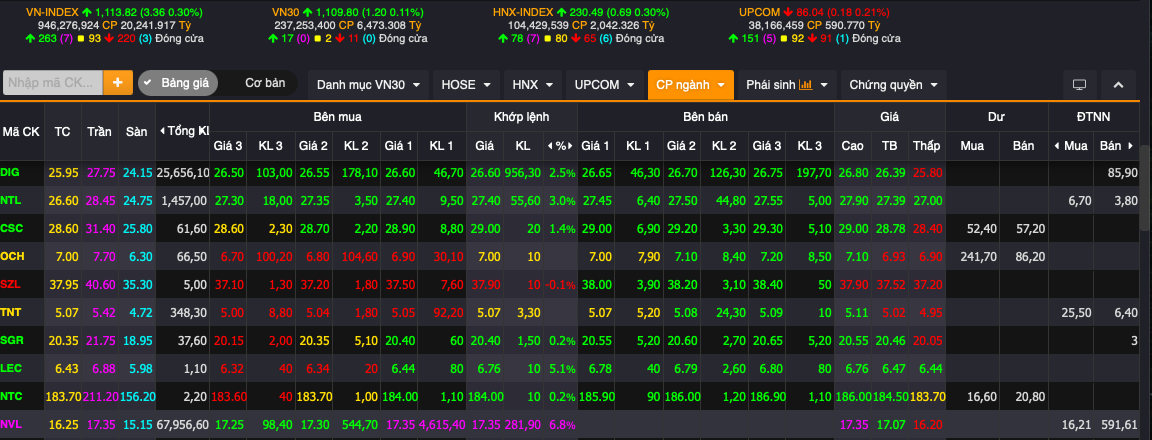Select the highlighted CP ngành menu
Viewport: 1152px width, 440px height.
pyautogui.click(x=690, y=84)
